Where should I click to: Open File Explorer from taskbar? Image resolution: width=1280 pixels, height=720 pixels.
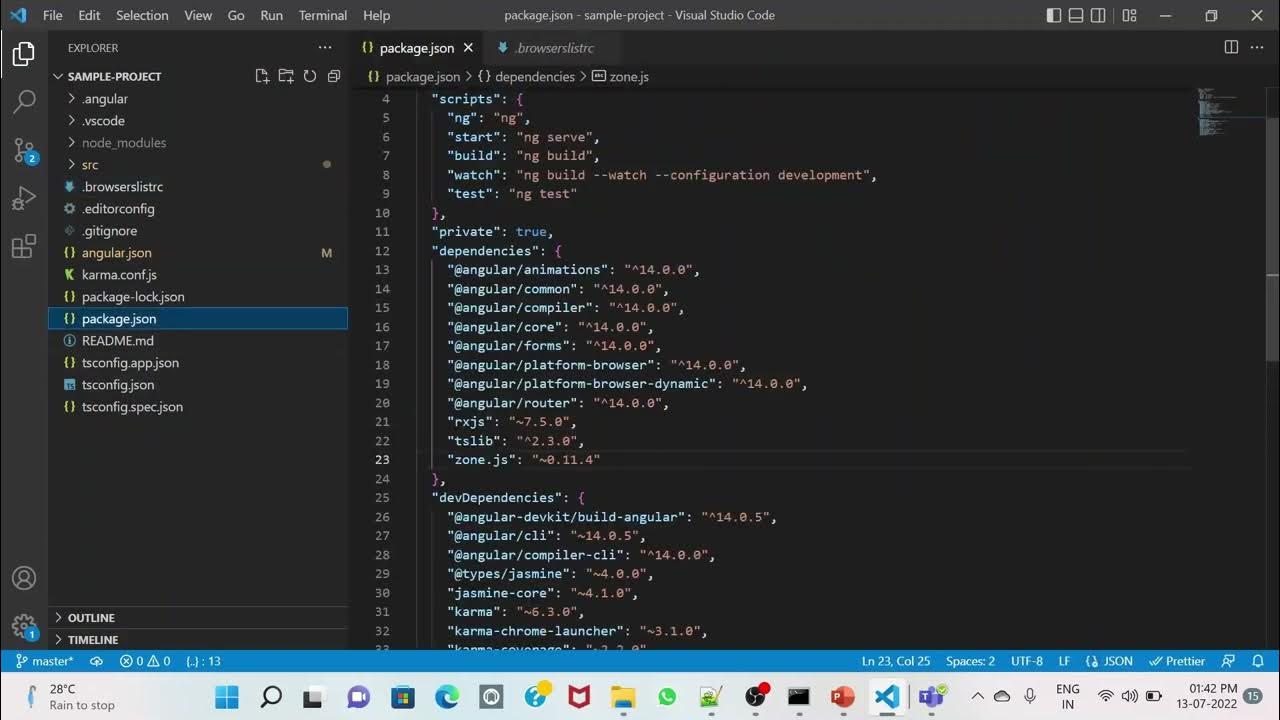(623, 696)
